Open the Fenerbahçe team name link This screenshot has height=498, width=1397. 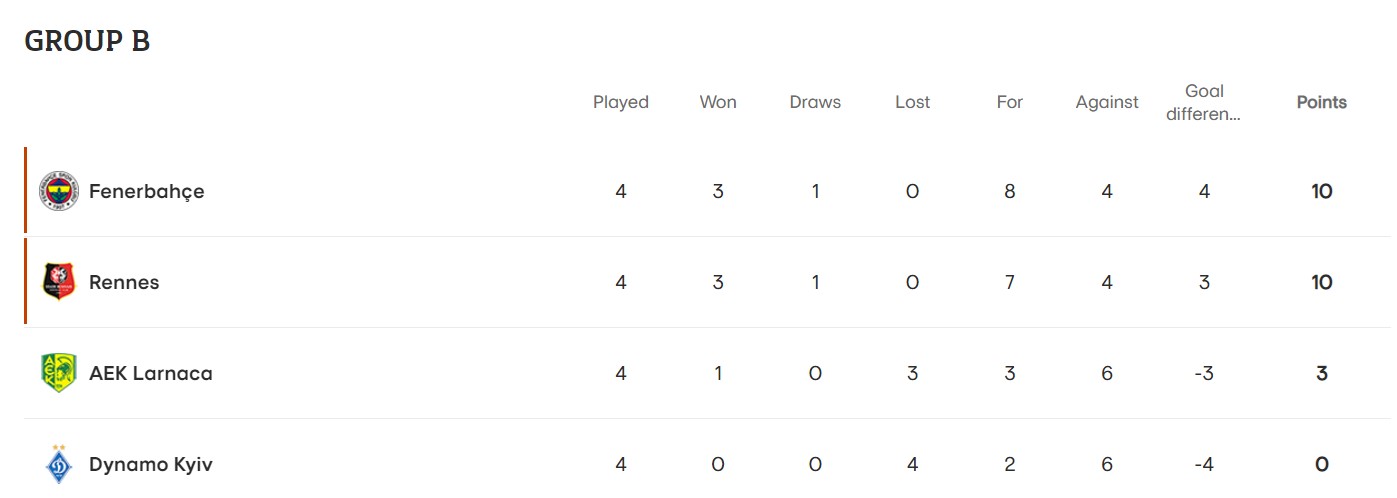click(x=146, y=191)
